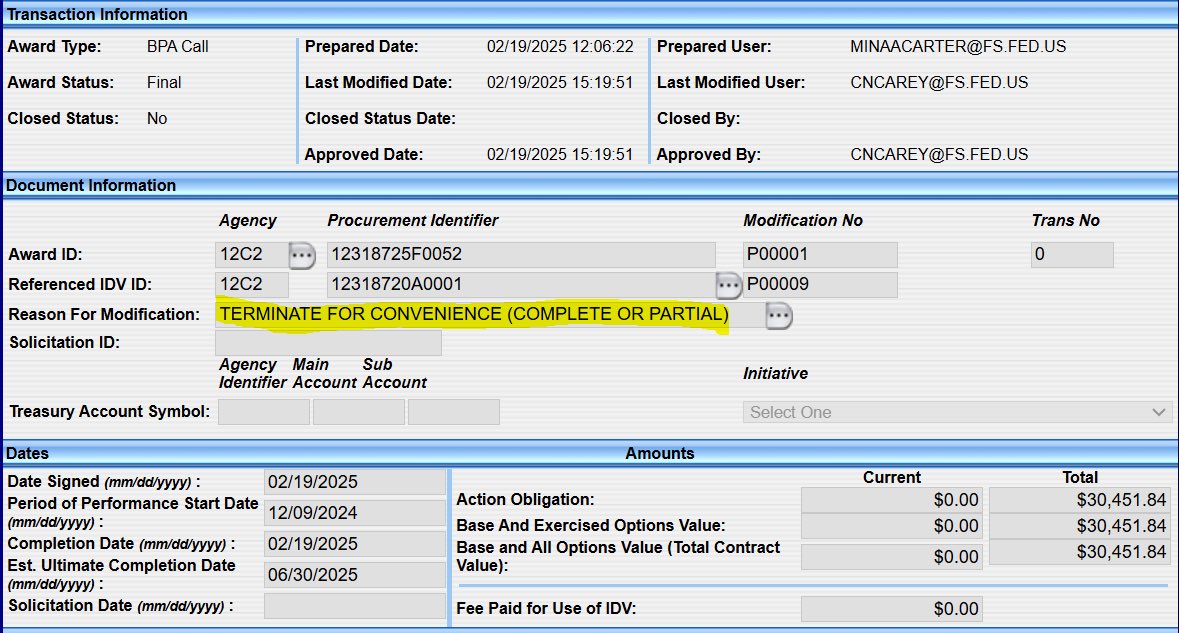Screen dimensions: 1179x633
Task: Click the Referenced IDV ID agency field
Action: (251, 285)
